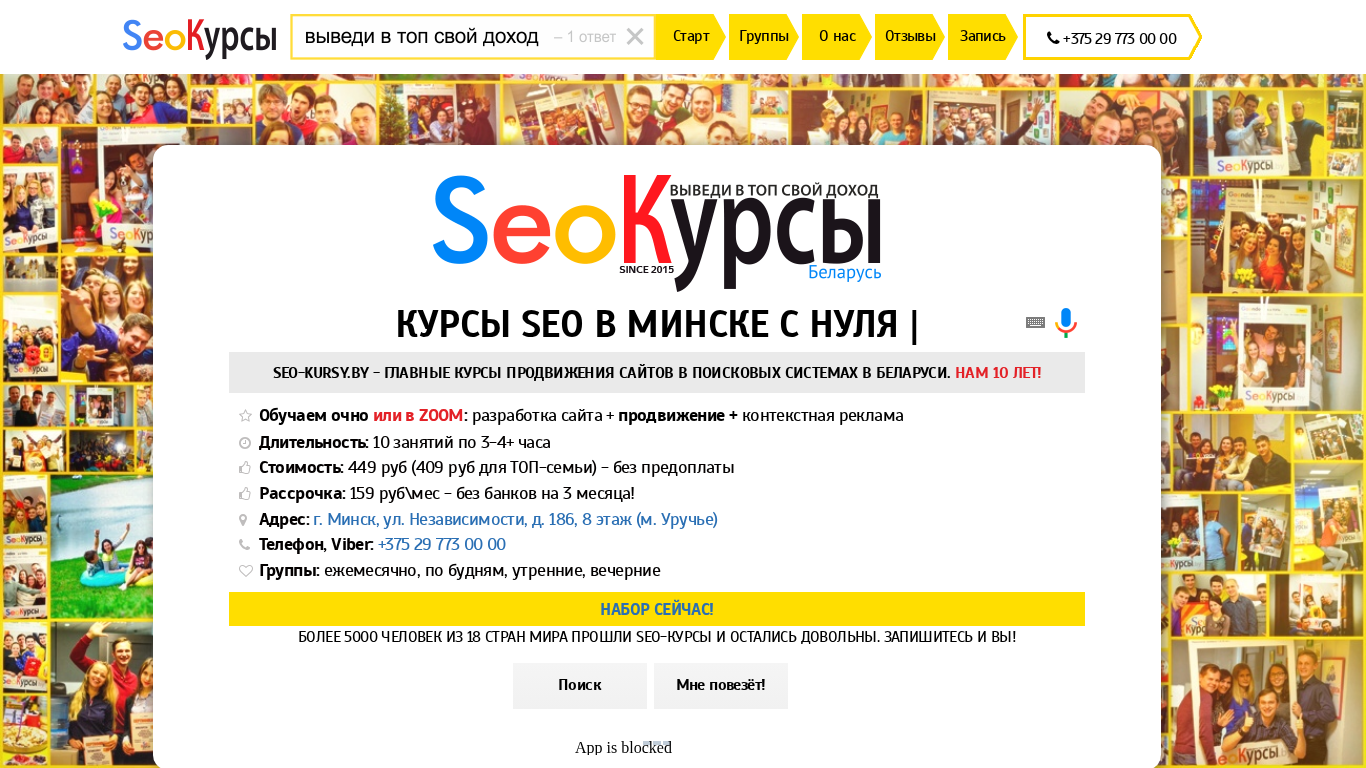Click the thumbs-up icon beside Стоимость
The width and height of the screenshot is (1366, 768).
pyautogui.click(x=245, y=468)
